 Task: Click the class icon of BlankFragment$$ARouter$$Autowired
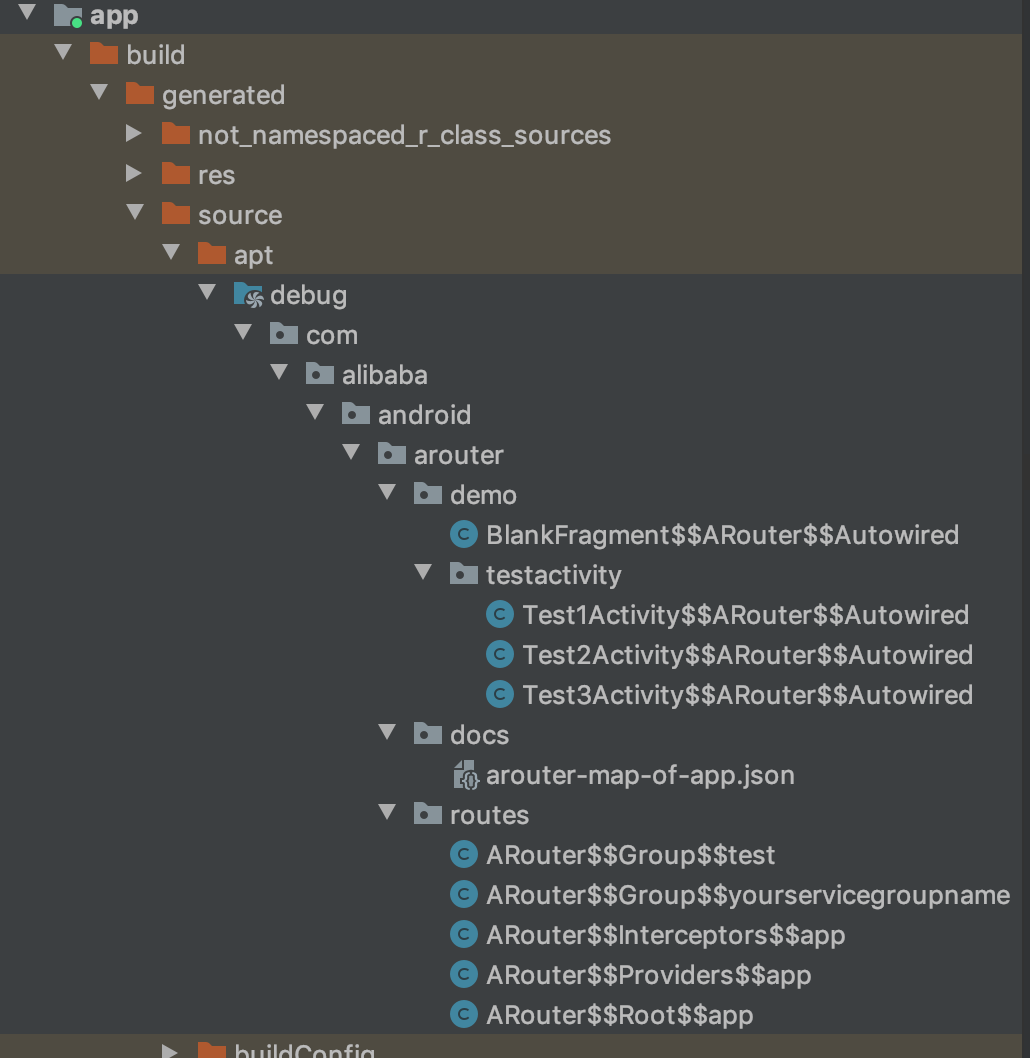(x=464, y=534)
